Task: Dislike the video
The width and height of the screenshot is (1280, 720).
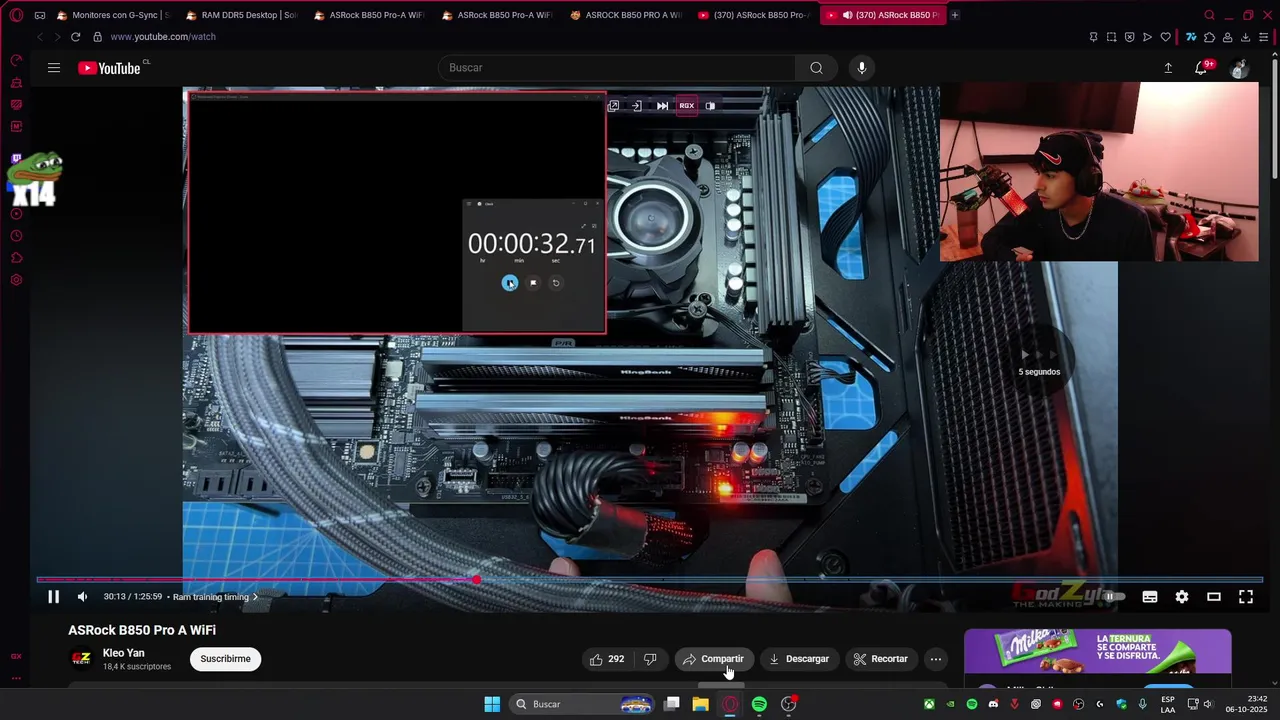Action: [x=650, y=659]
